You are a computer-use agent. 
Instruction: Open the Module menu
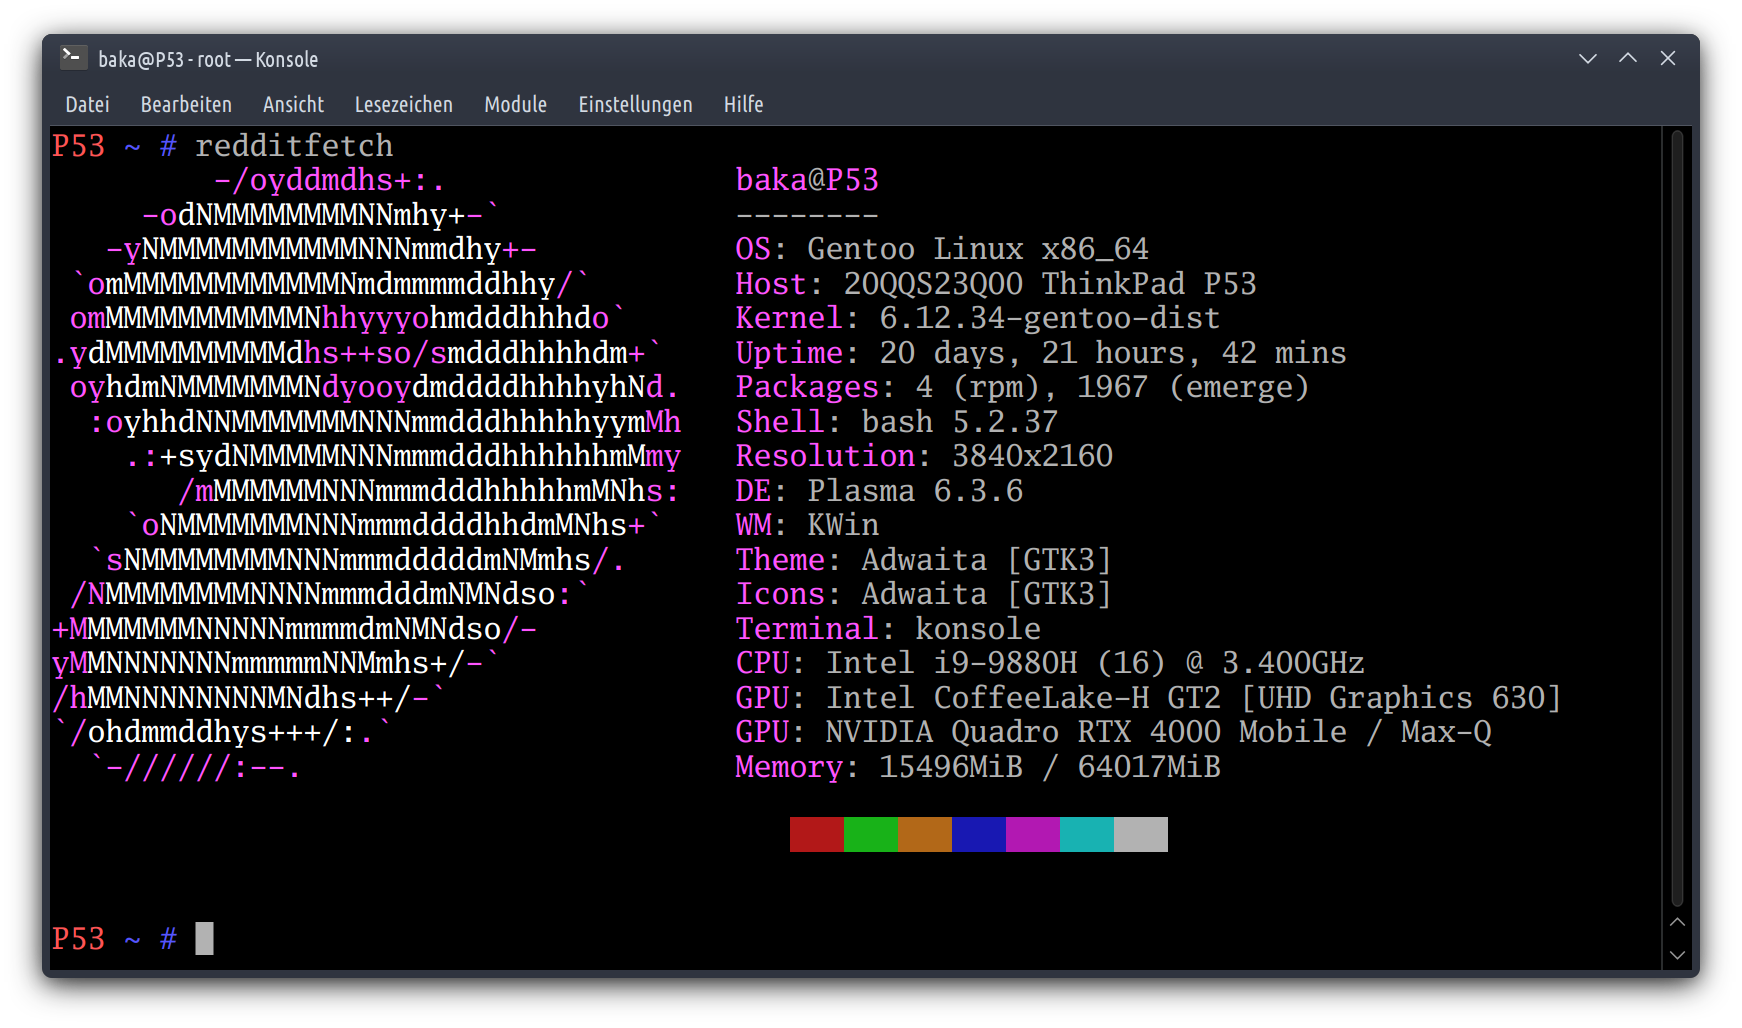515,104
